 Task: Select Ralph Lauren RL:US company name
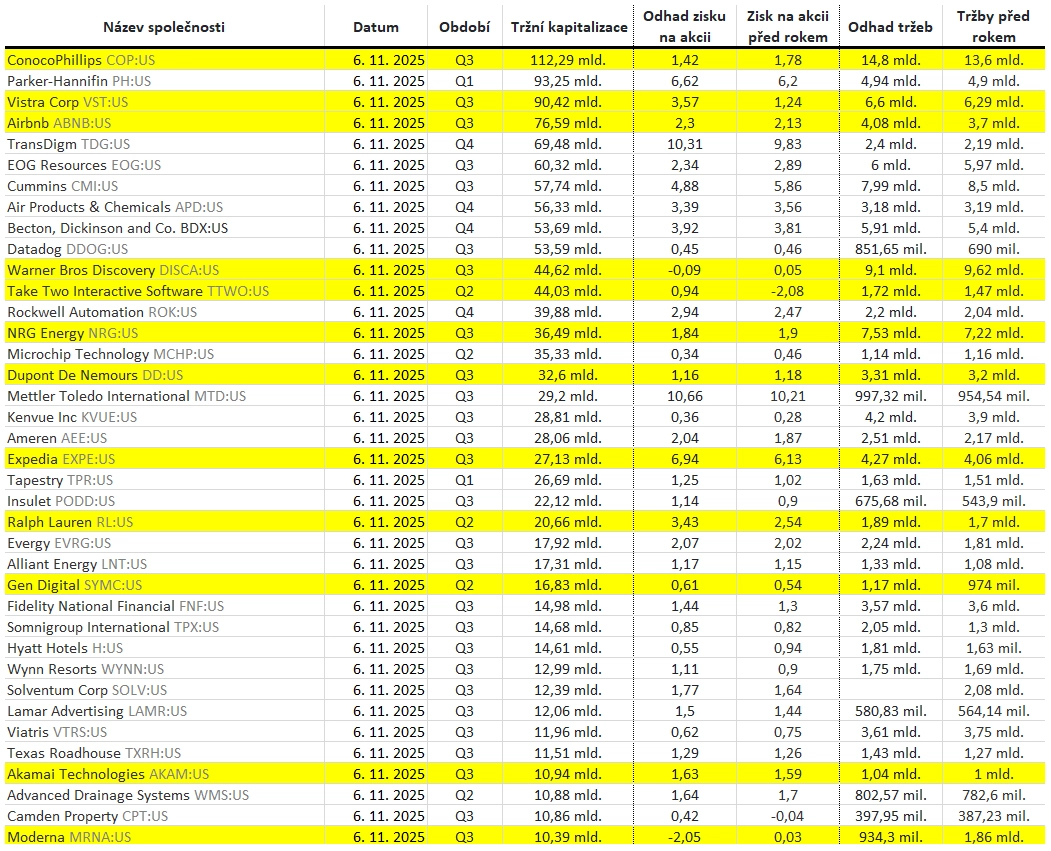click(x=70, y=523)
